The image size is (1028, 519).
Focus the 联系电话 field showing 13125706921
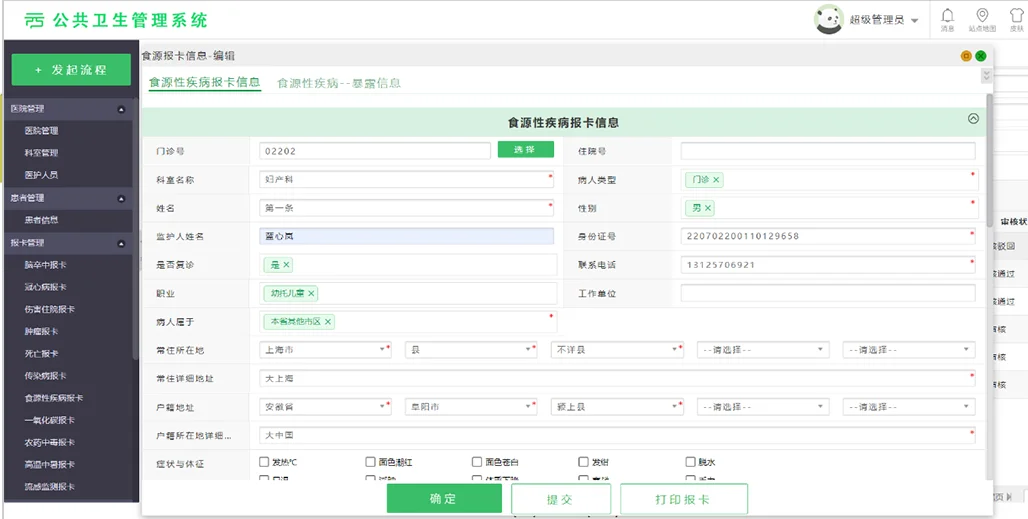(828, 265)
